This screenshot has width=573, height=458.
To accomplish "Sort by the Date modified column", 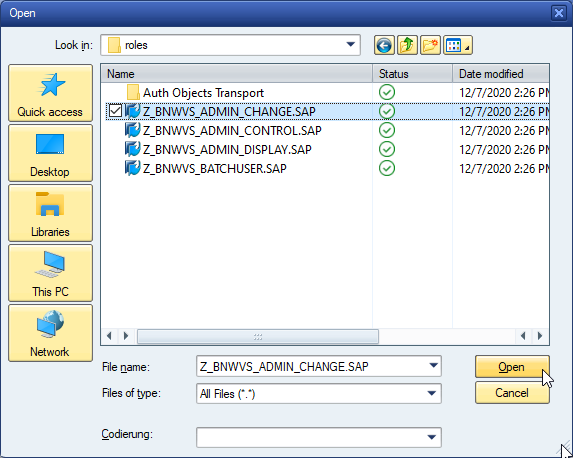I will [501, 74].
